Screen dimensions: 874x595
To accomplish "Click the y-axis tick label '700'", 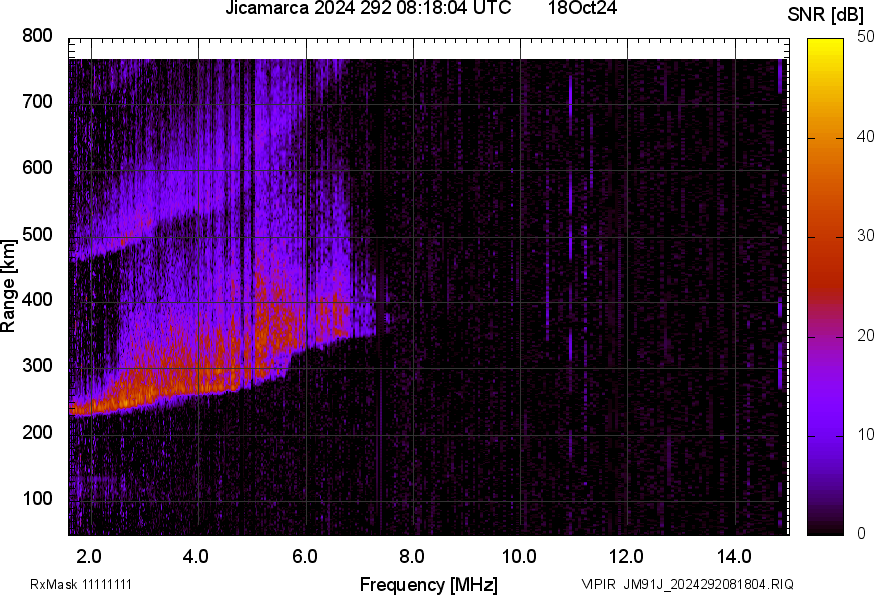I will point(37,102).
